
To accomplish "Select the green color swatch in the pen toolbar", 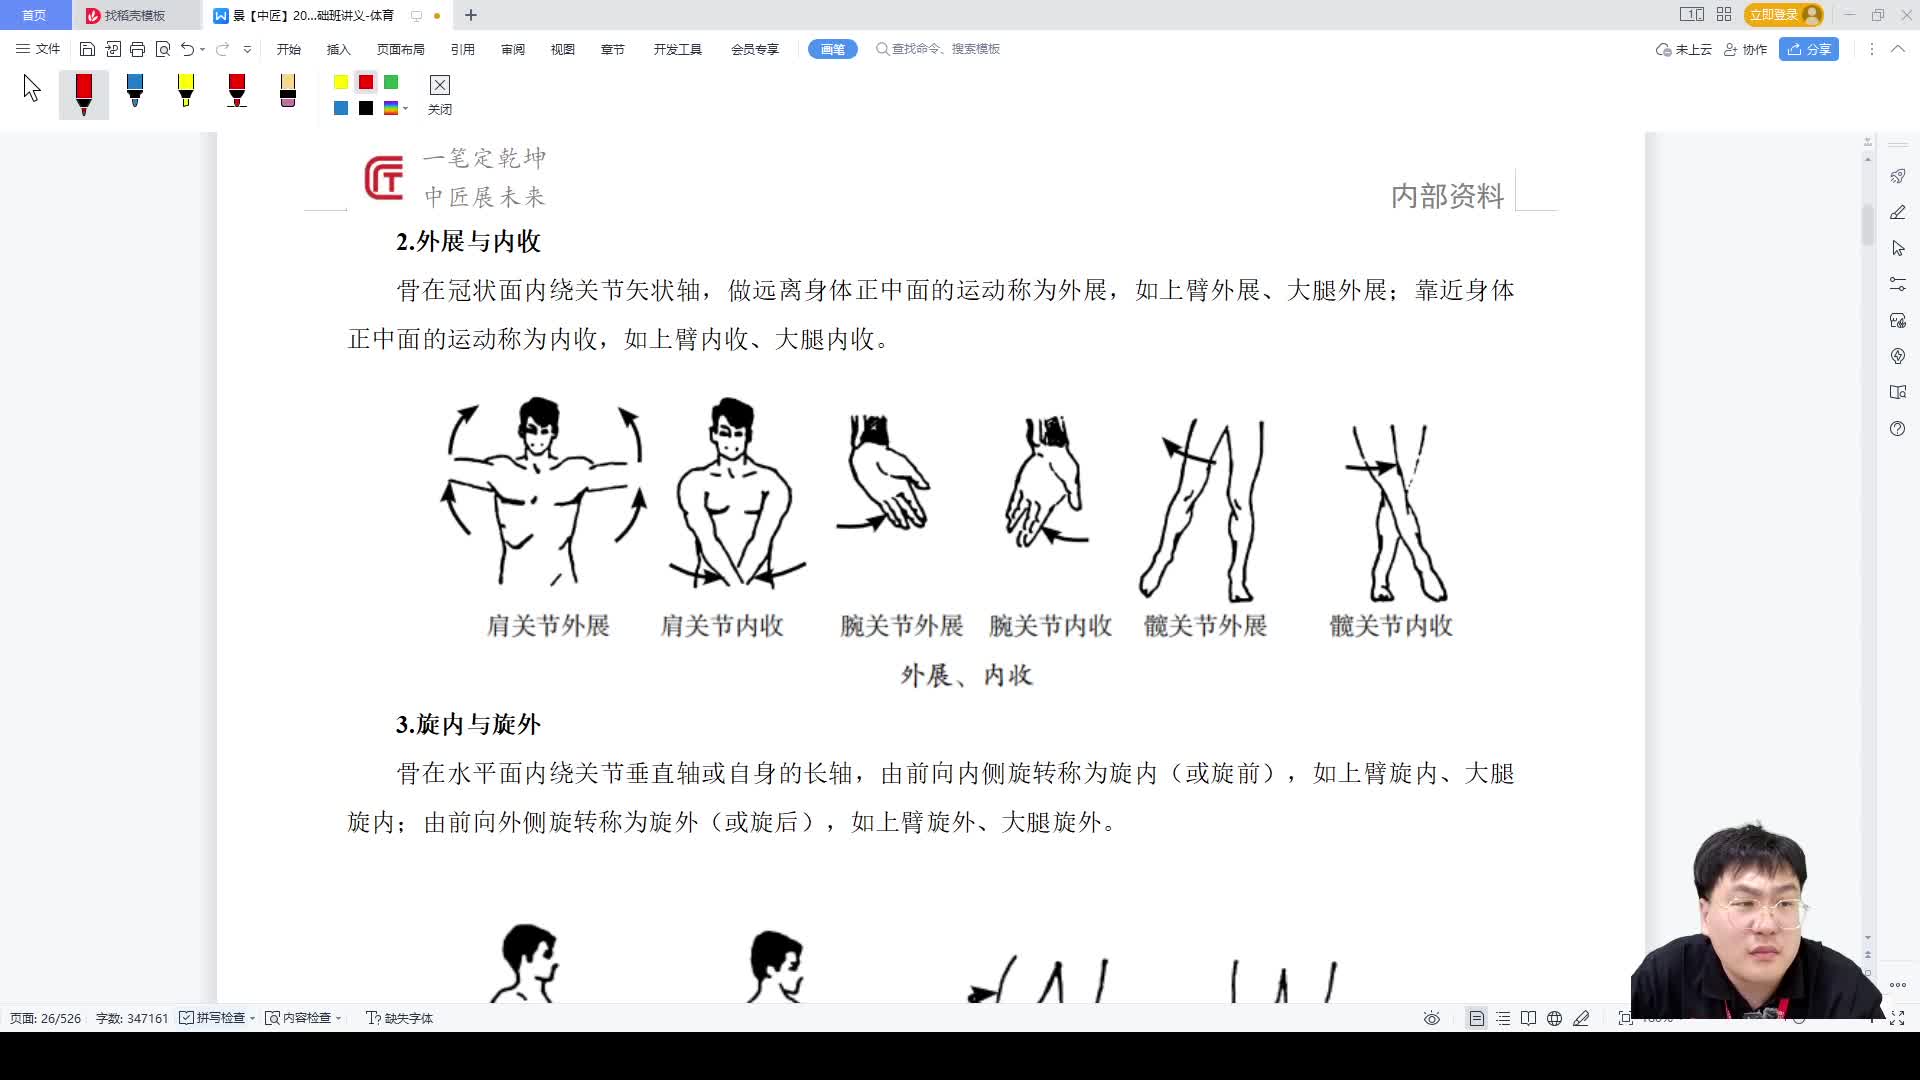I will tap(390, 83).
